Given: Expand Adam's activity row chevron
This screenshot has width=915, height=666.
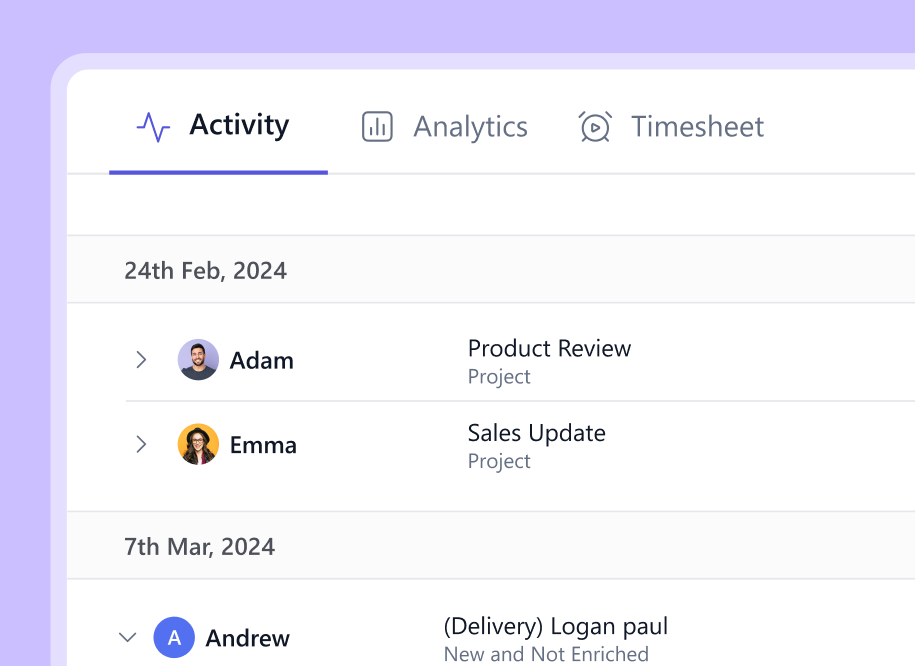Looking at the screenshot, I should click(x=141, y=360).
